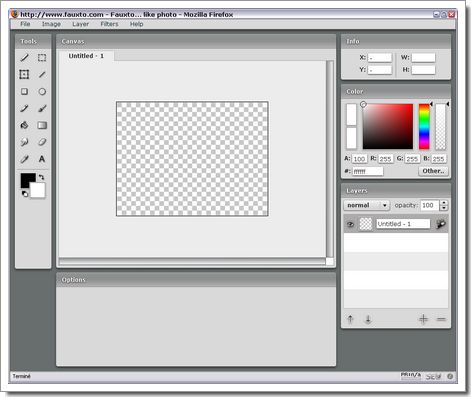
Task: Select the rectangular marquee selection tool
Action: pos(42,58)
